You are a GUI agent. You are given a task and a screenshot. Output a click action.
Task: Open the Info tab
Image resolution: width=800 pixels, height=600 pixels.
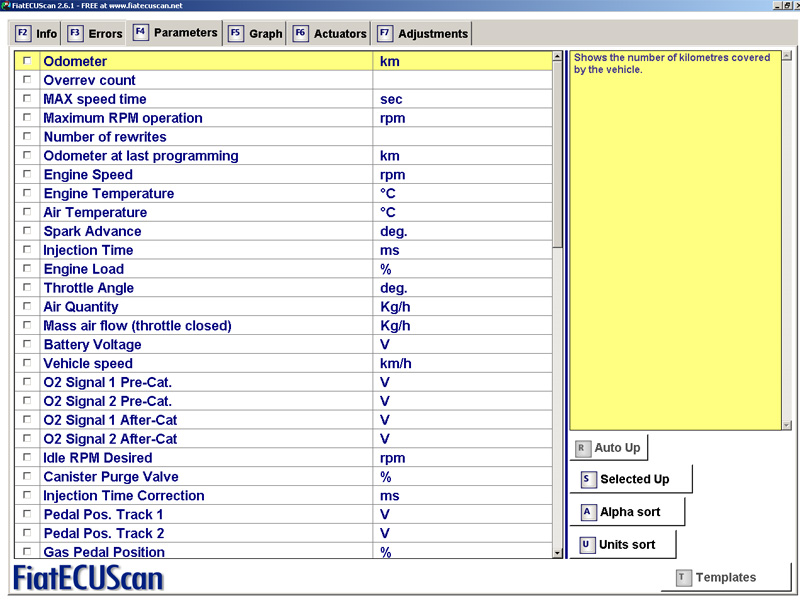tap(35, 34)
